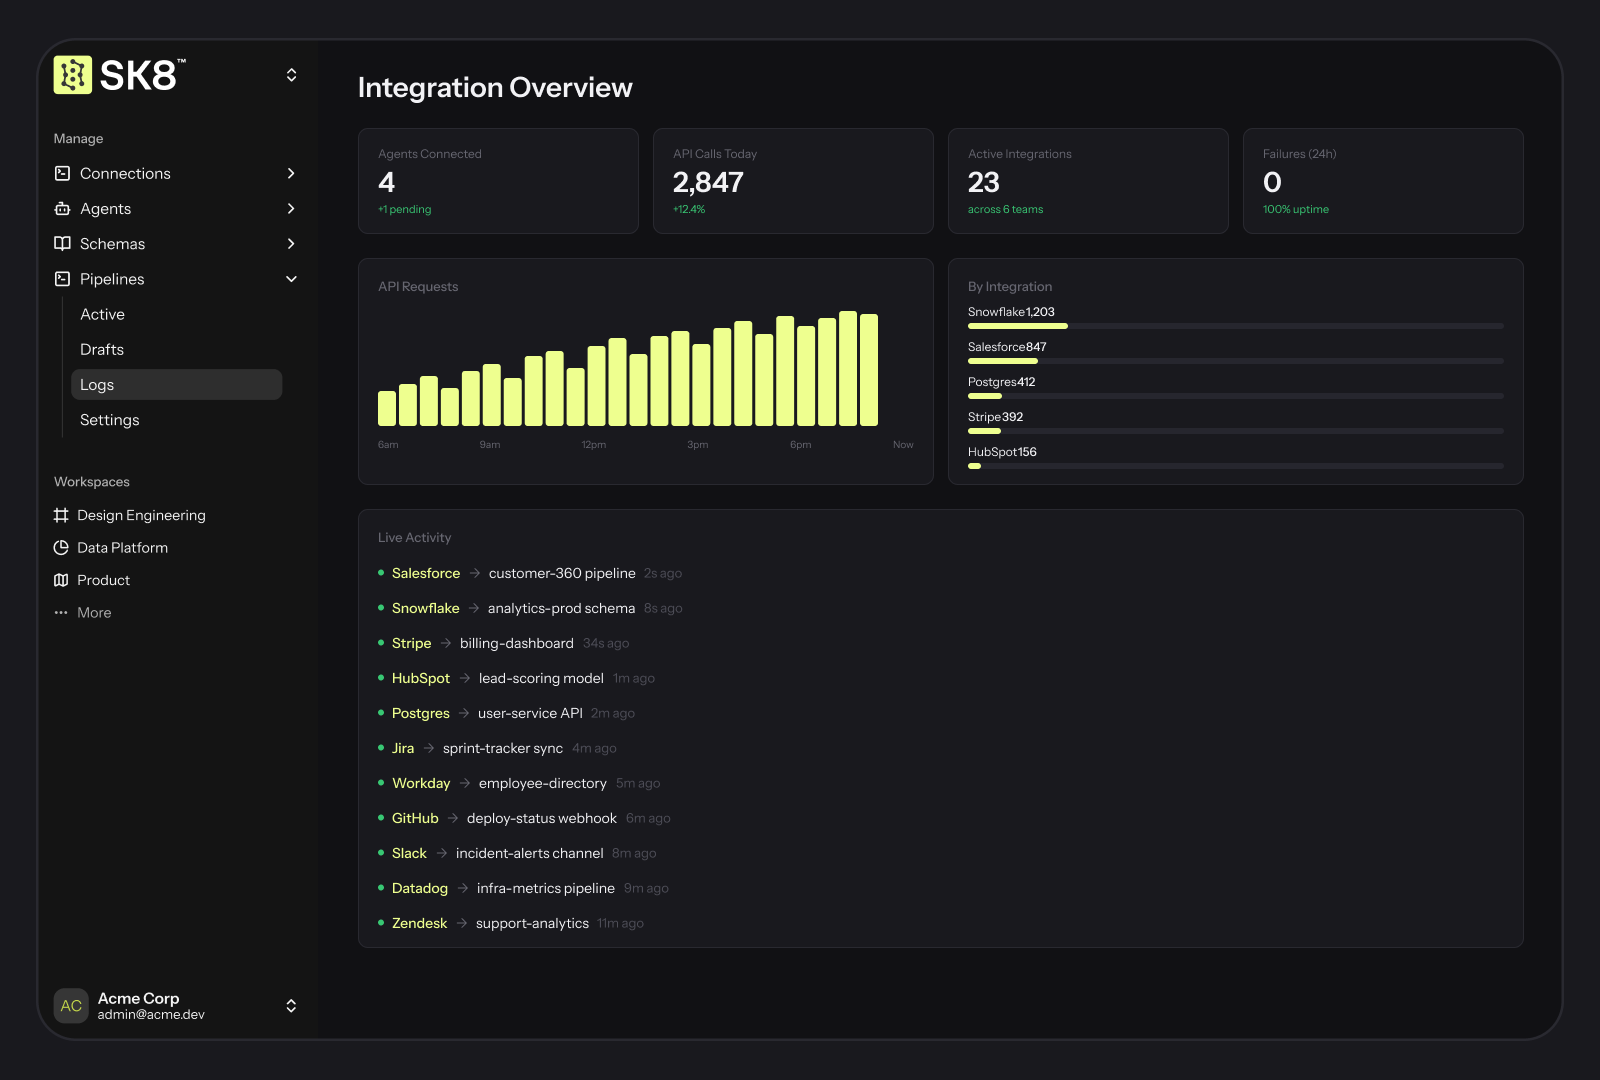
Task: Select Logs under Pipelines
Action: click(x=97, y=384)
